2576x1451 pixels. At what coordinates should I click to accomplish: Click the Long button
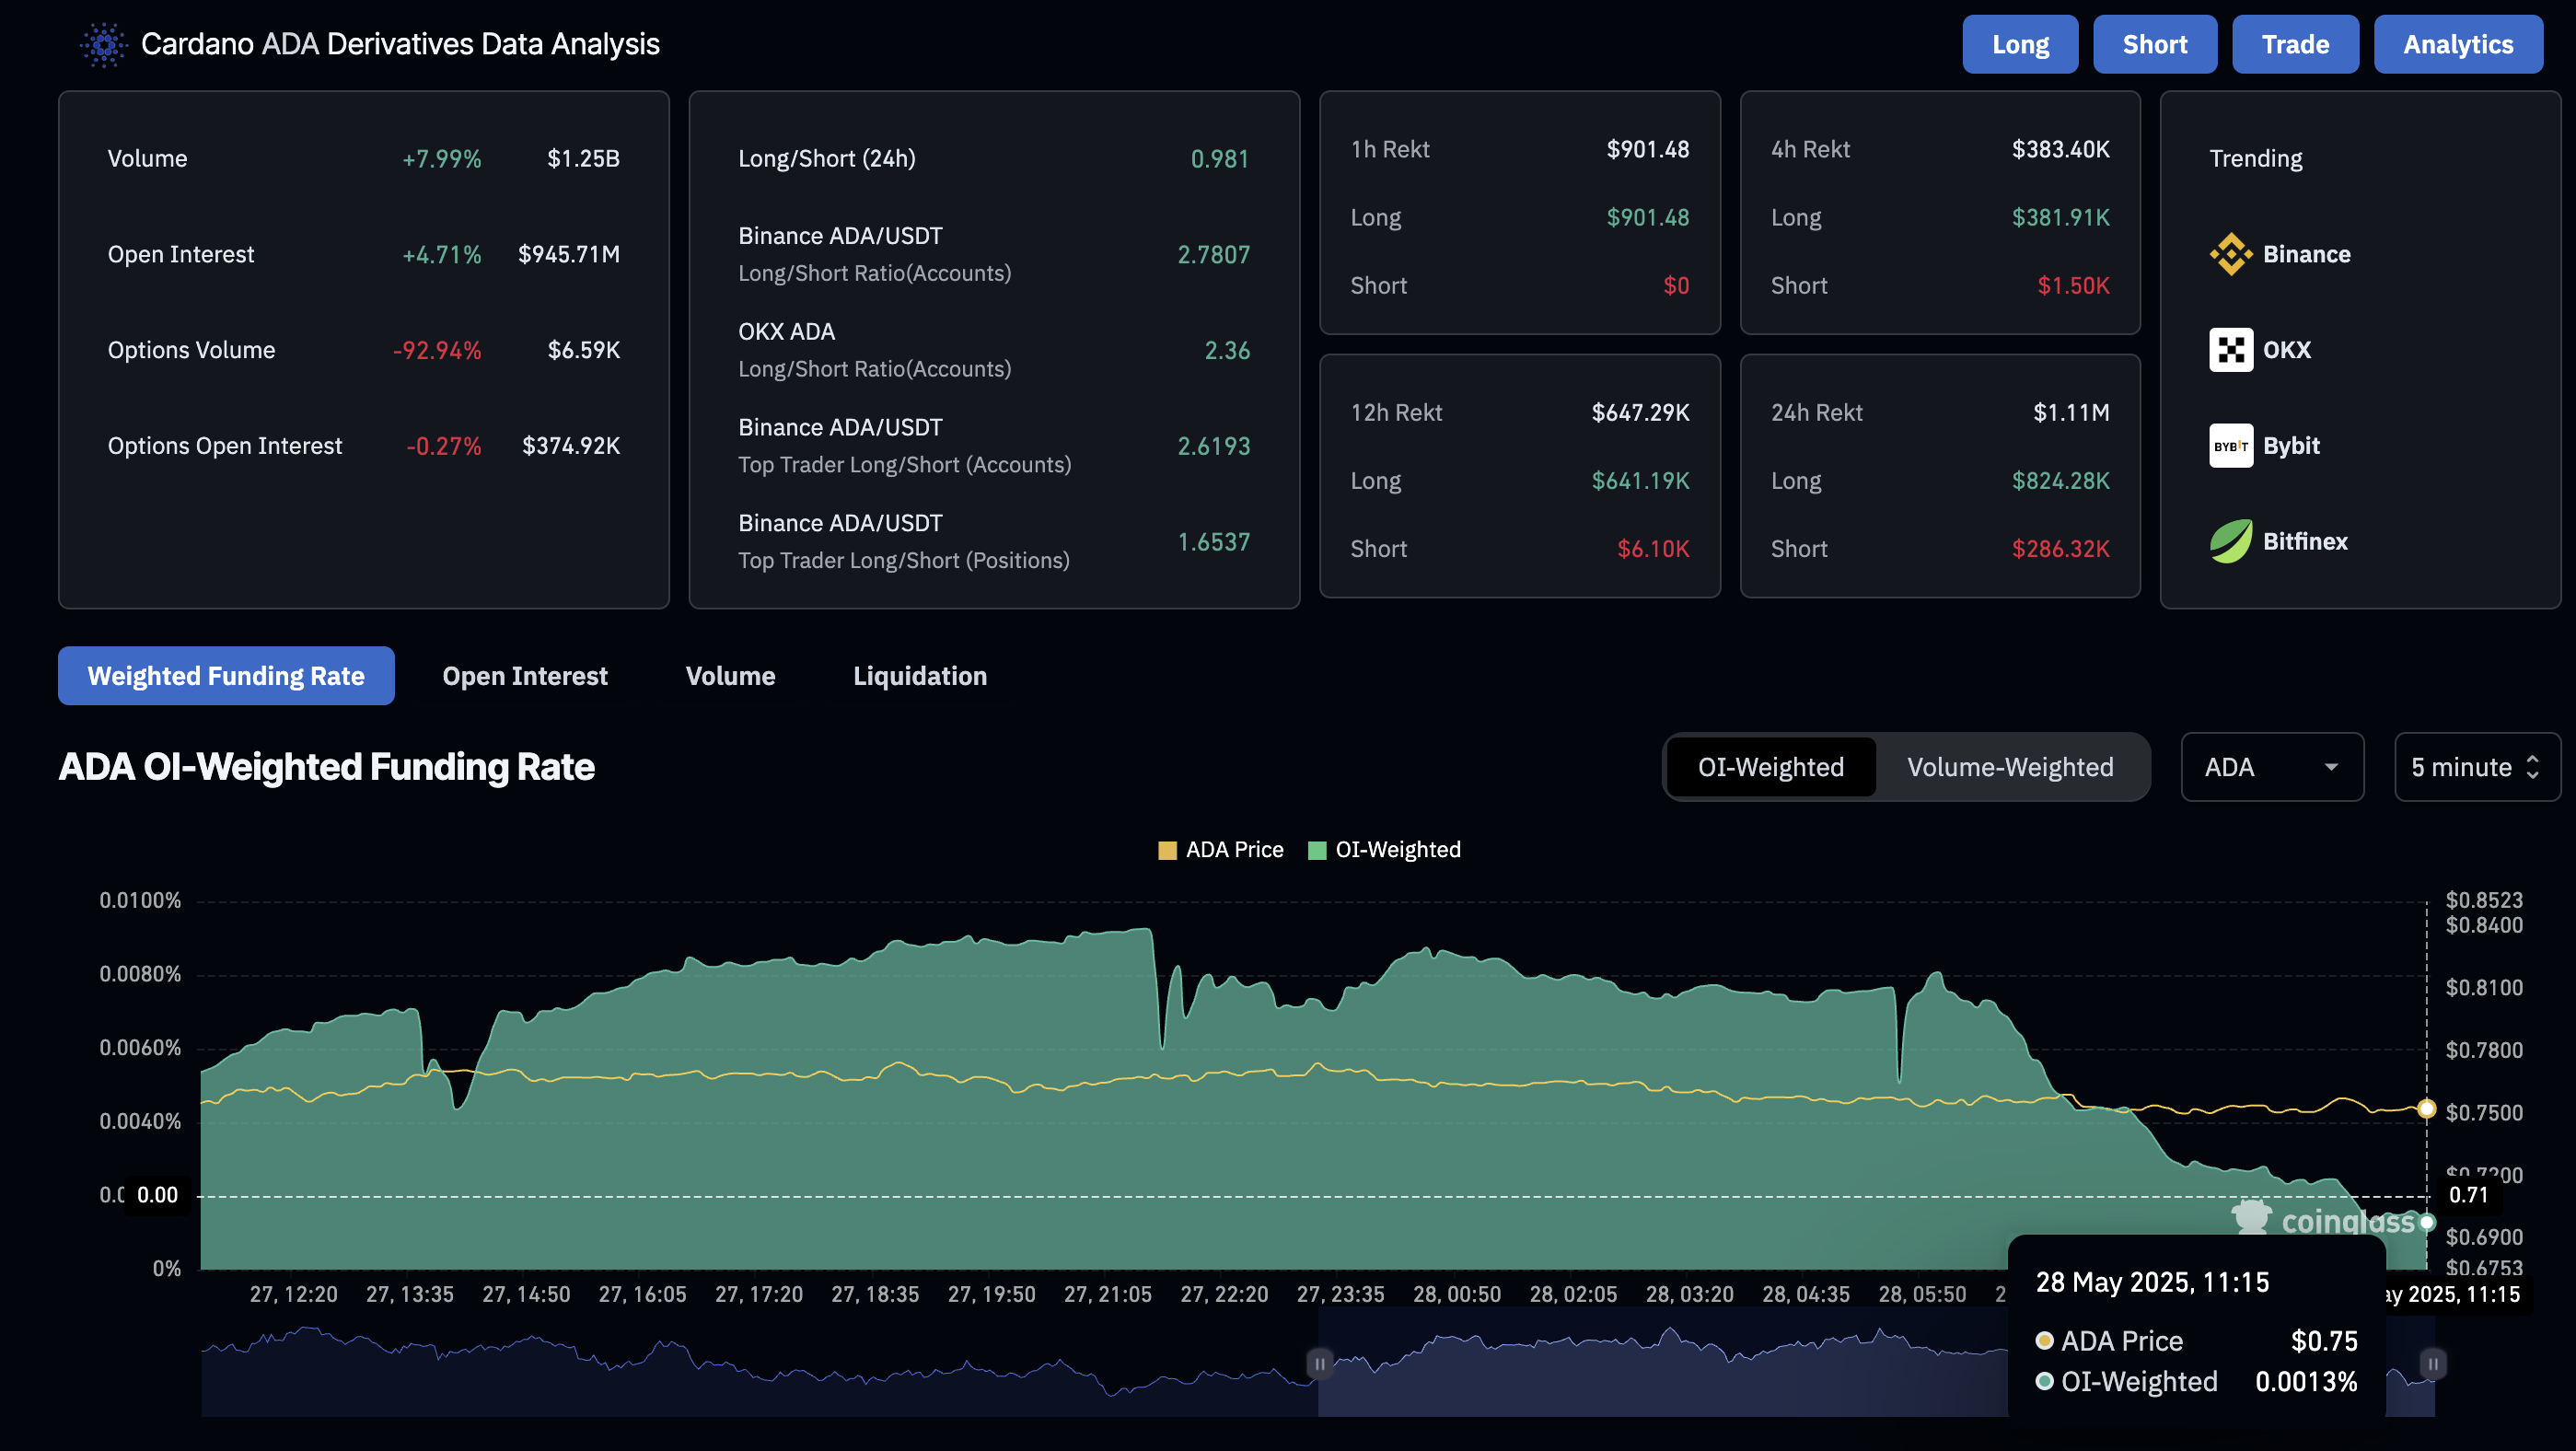[2019, 44]
